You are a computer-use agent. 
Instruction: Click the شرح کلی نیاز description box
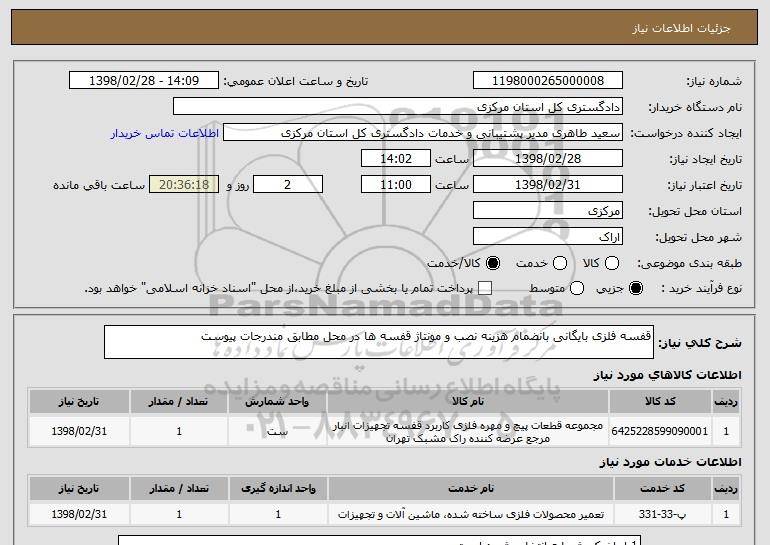click(x=379, y=342)
